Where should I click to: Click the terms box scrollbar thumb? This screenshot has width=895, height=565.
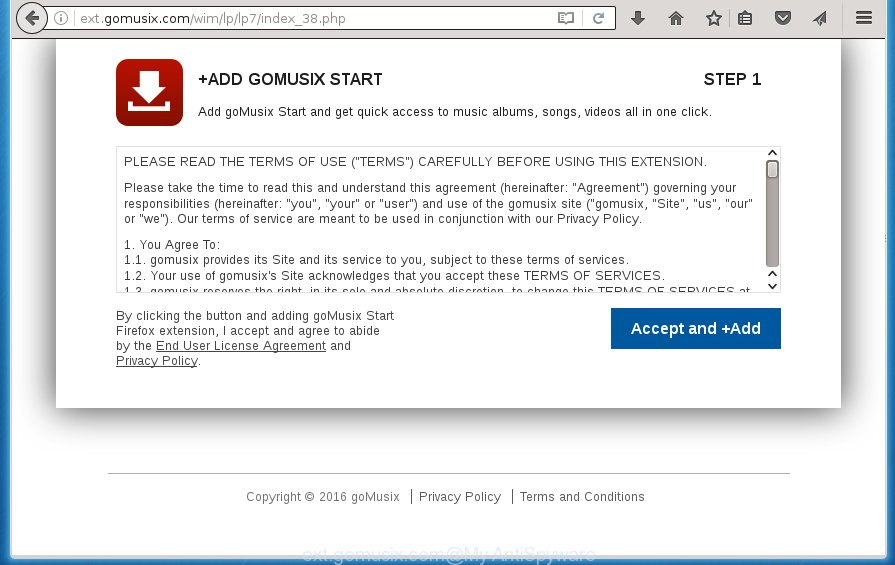[772, 170]
